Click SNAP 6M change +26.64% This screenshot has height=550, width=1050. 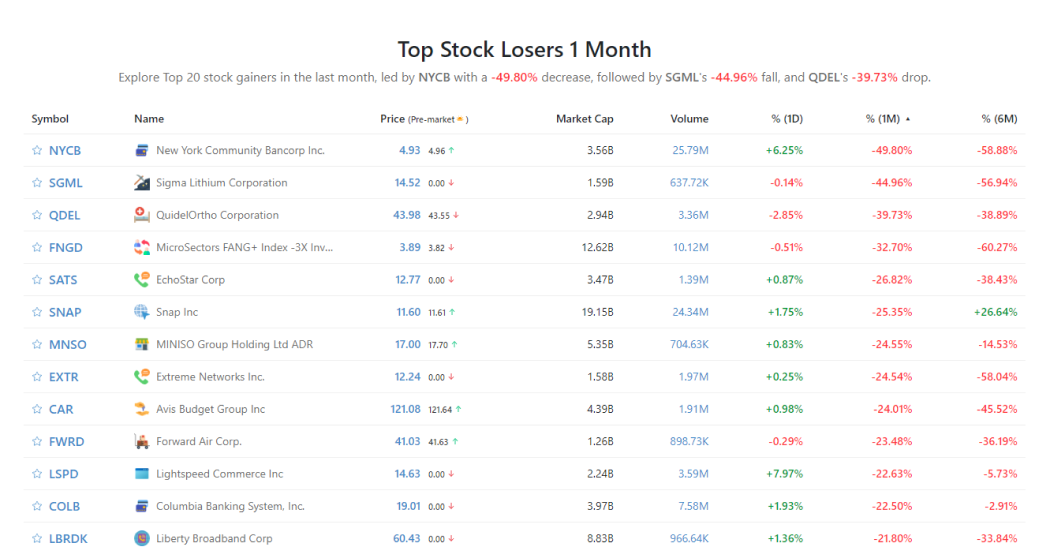[x=996, y=312]
